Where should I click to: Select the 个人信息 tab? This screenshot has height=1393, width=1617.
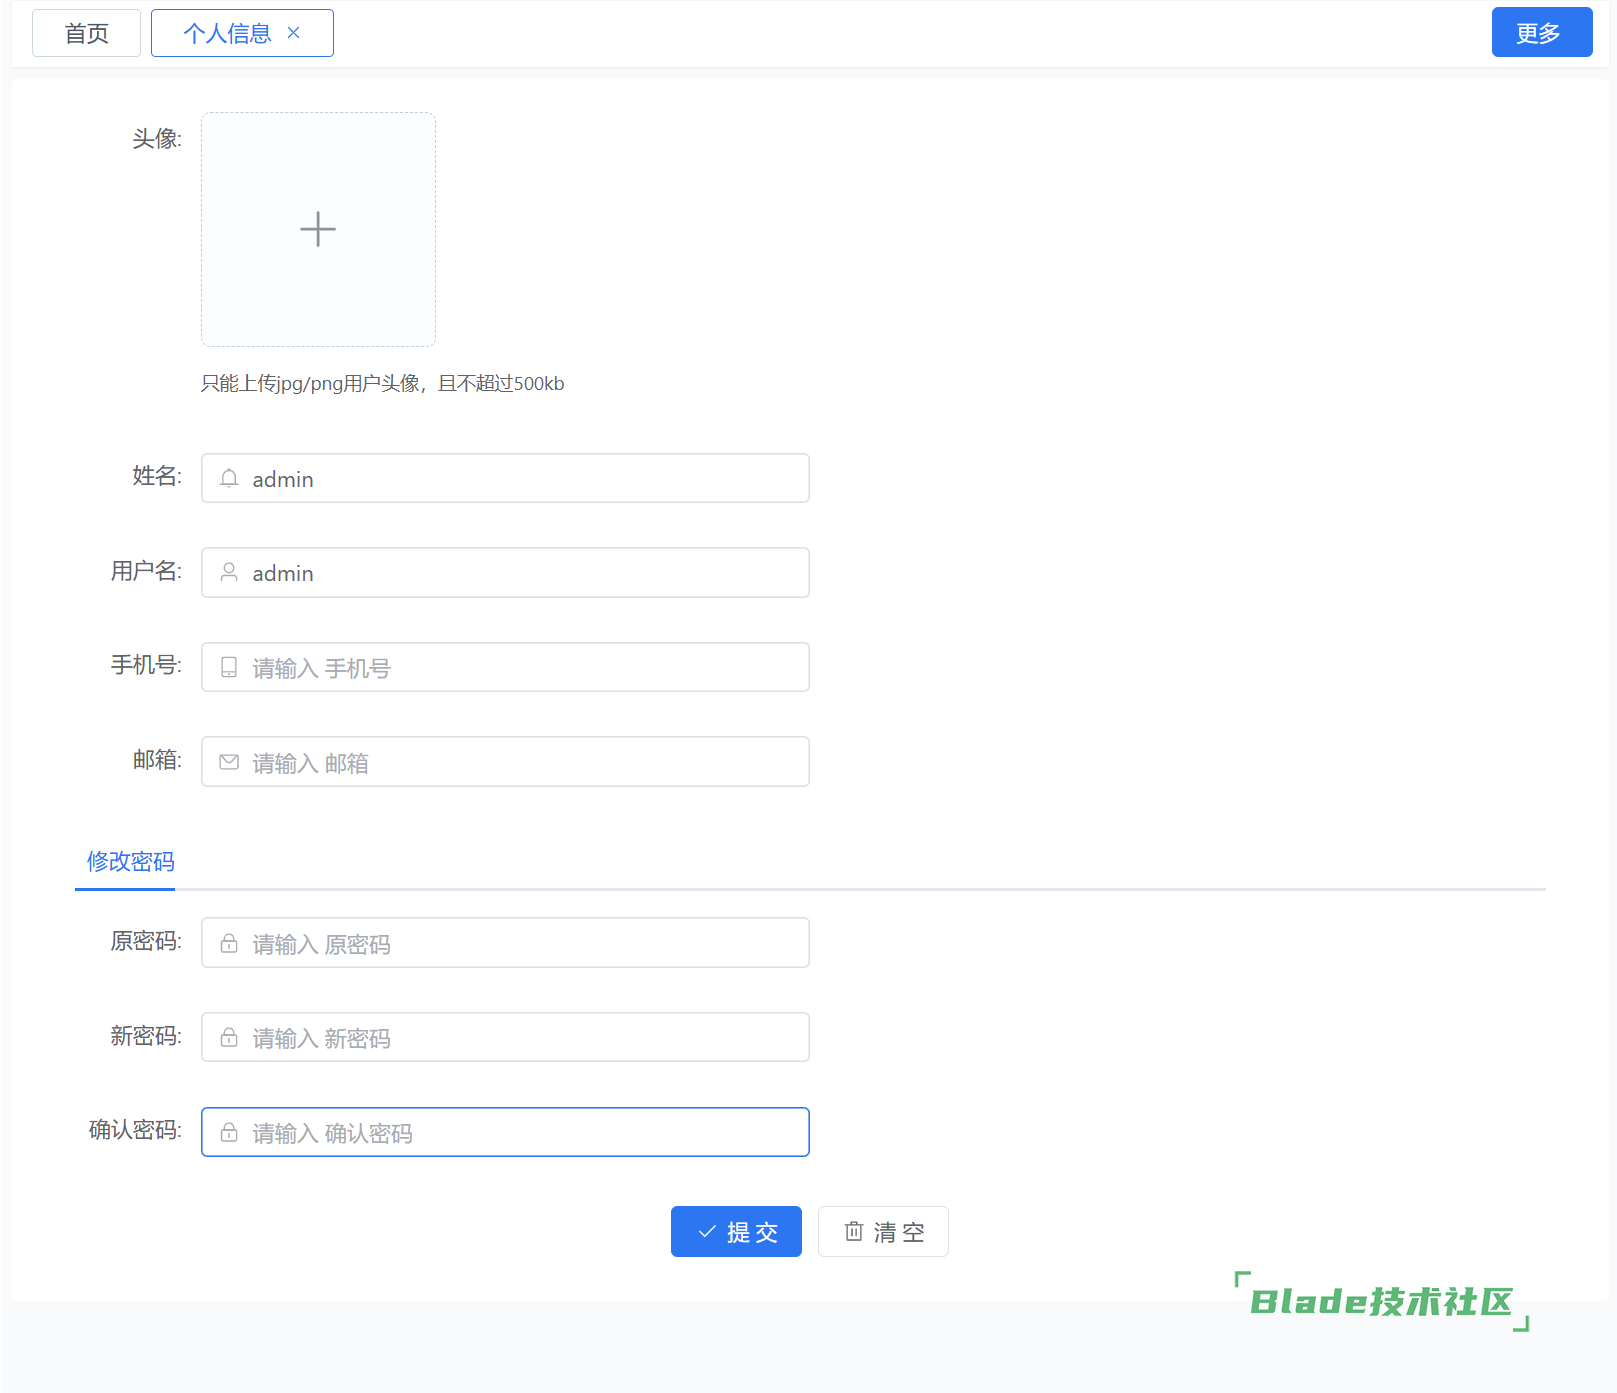pyautogui.click(x=227, y=33)
